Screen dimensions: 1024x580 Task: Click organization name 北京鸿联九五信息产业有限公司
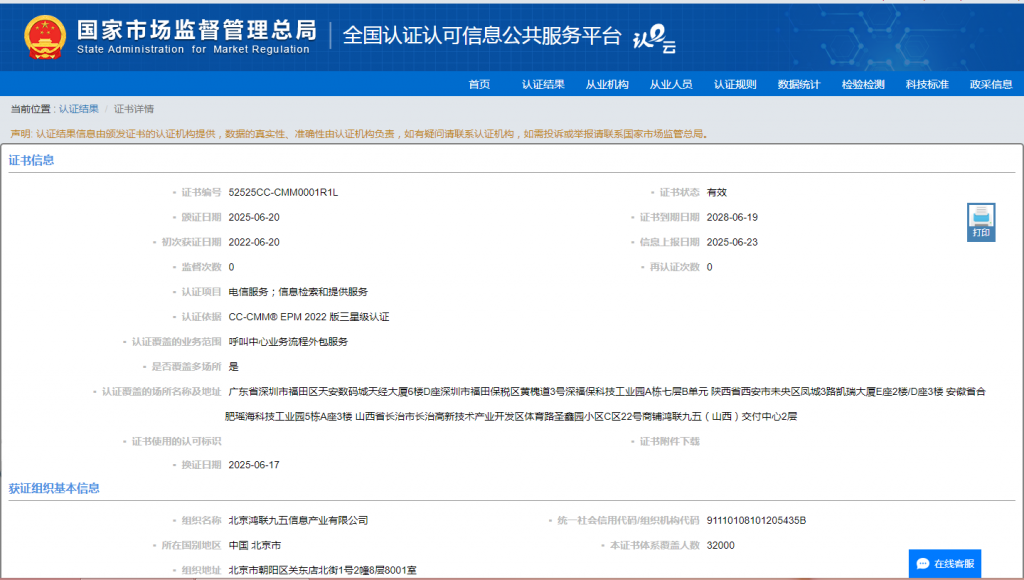(298, 520)
